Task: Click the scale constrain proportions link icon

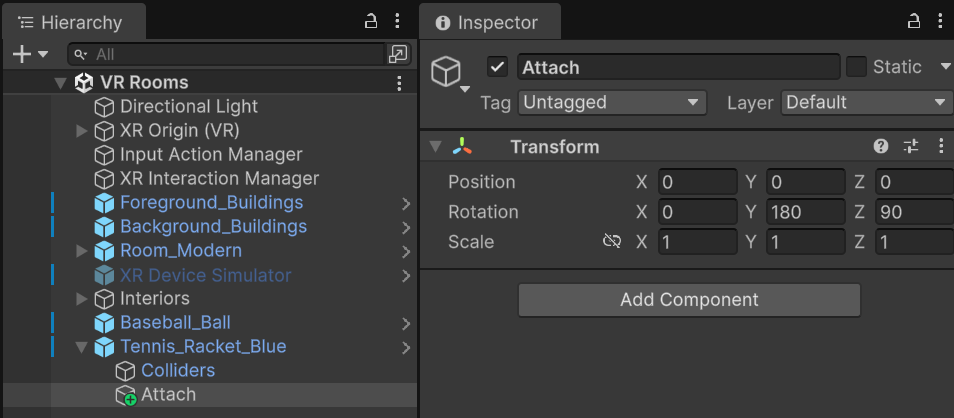Action: click(x=612, y=242)
